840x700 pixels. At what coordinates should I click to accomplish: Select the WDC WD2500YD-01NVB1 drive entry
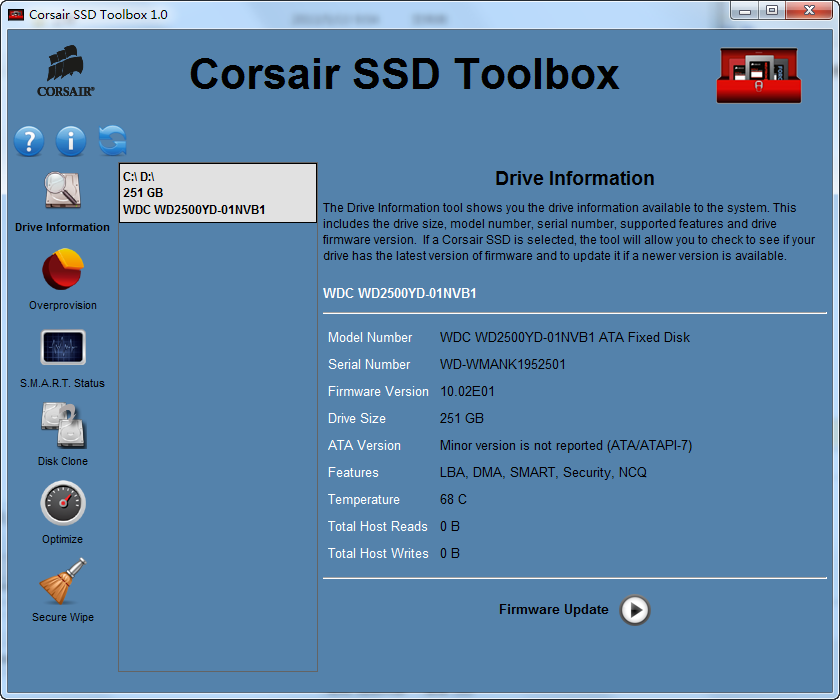217,192
